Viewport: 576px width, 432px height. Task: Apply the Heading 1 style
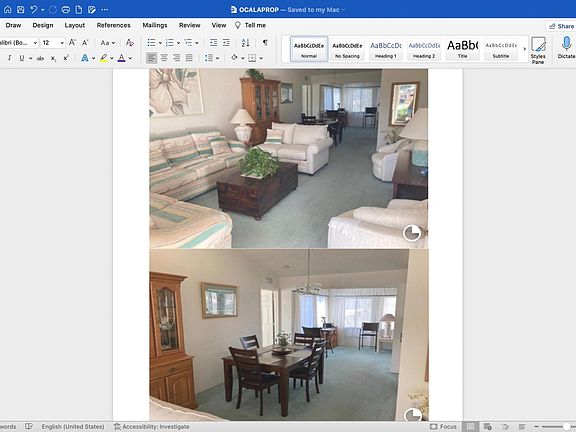click(385, 49)
